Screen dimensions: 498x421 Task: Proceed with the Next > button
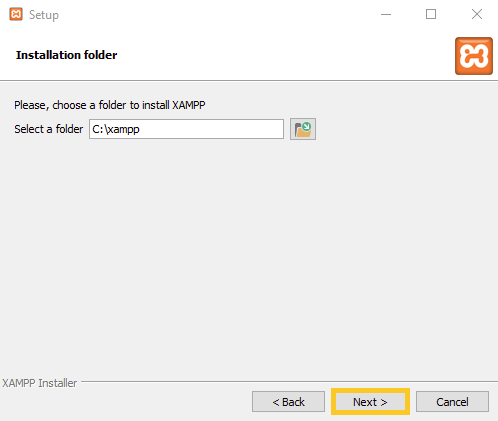point(370,402)
